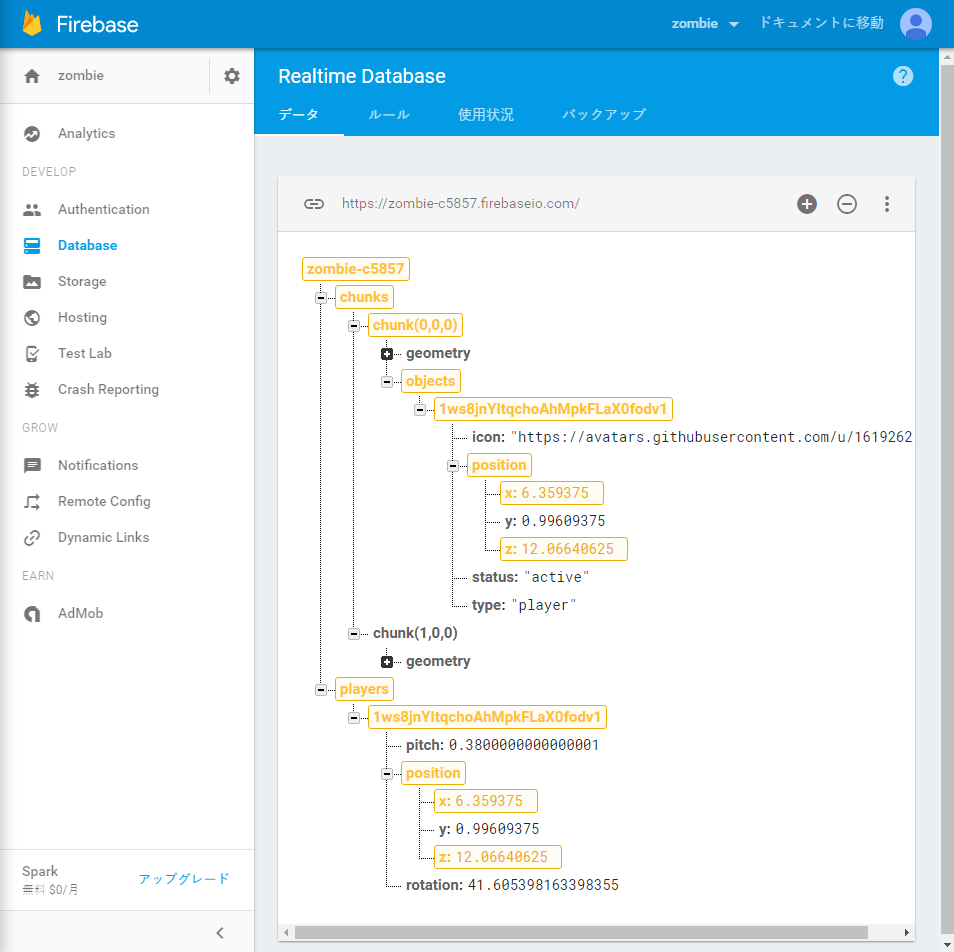Switch to the データ tab
Screen dimensions: 954x952
tap(299, 114)
